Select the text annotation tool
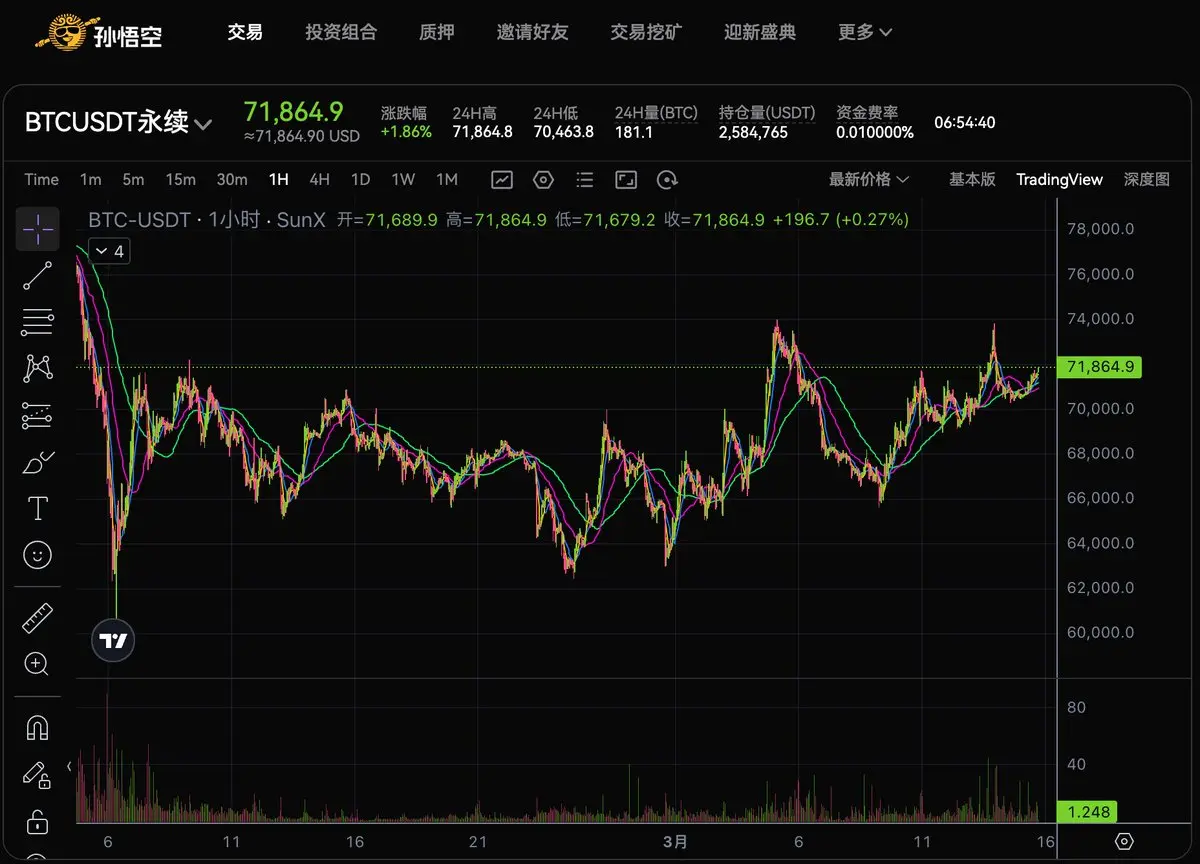 coord(37,508)
